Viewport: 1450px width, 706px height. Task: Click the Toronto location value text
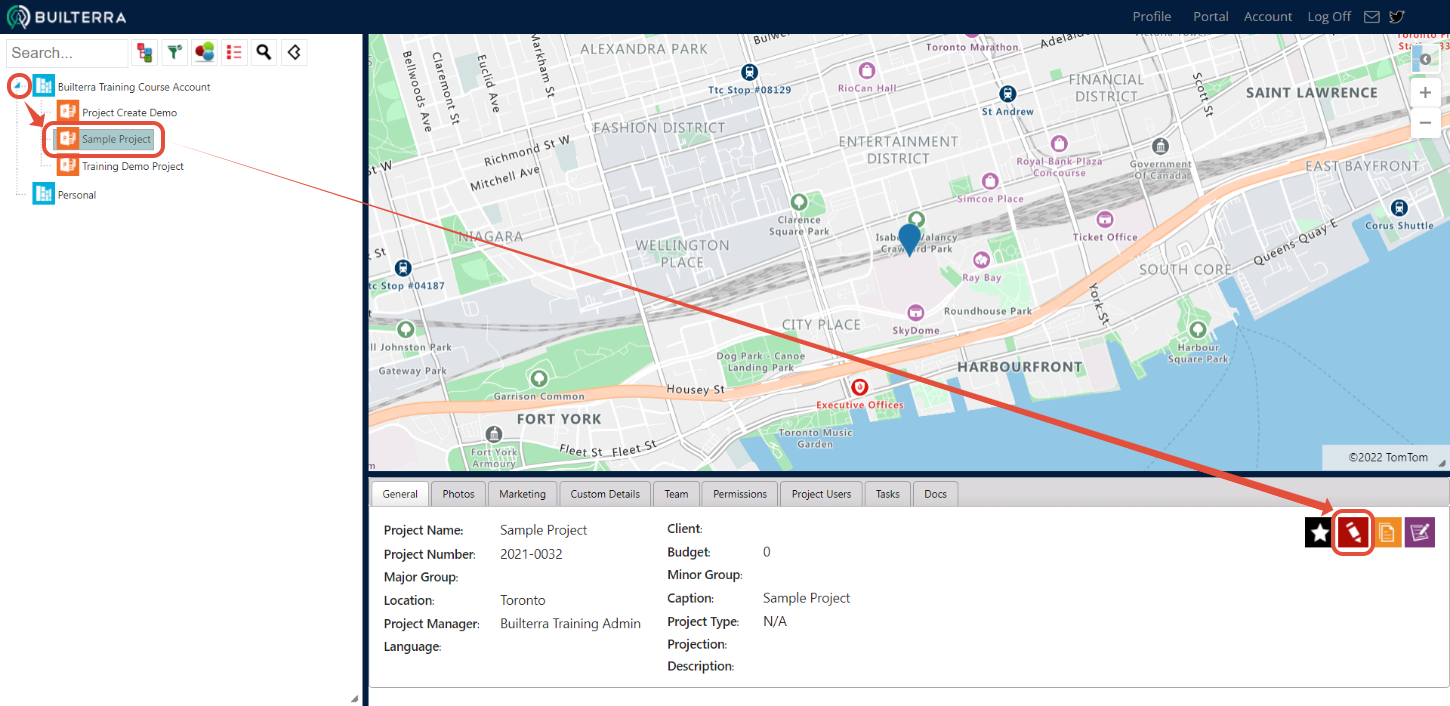tap(523, 600)
